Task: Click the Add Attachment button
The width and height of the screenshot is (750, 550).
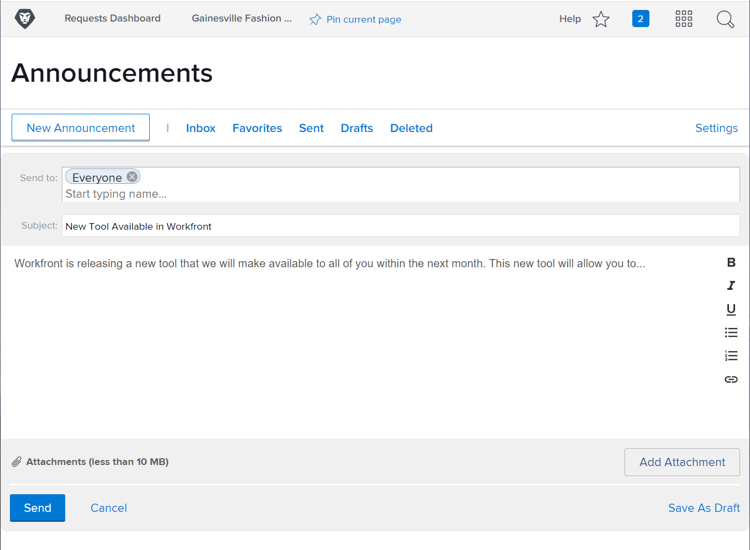Action: pyautogui.click(x=682, y=462)
